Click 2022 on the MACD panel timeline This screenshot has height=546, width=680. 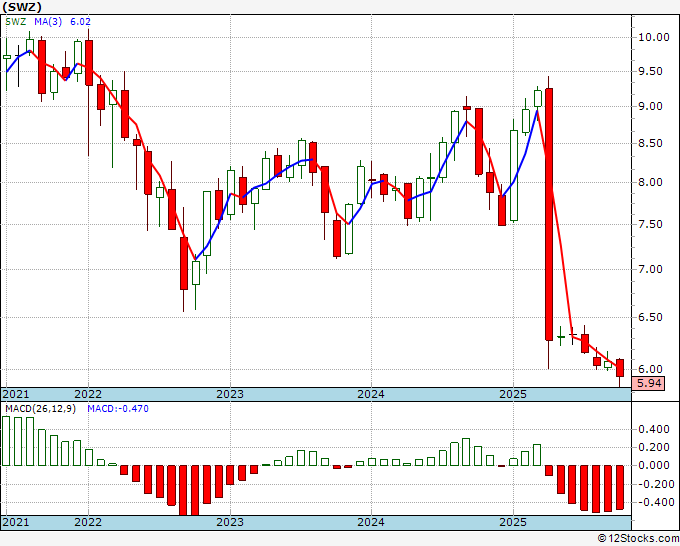pyautogui.click(x=88, y=522)
